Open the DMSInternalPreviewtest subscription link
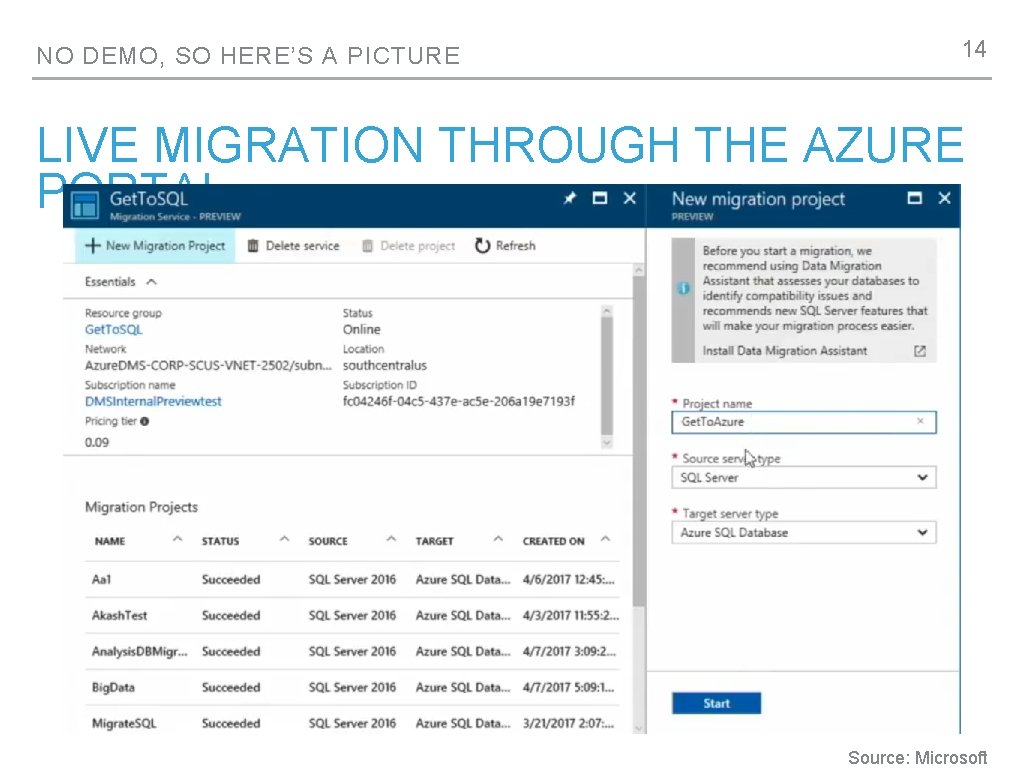Screen dimensions: 1024x768 pos(154,401)
